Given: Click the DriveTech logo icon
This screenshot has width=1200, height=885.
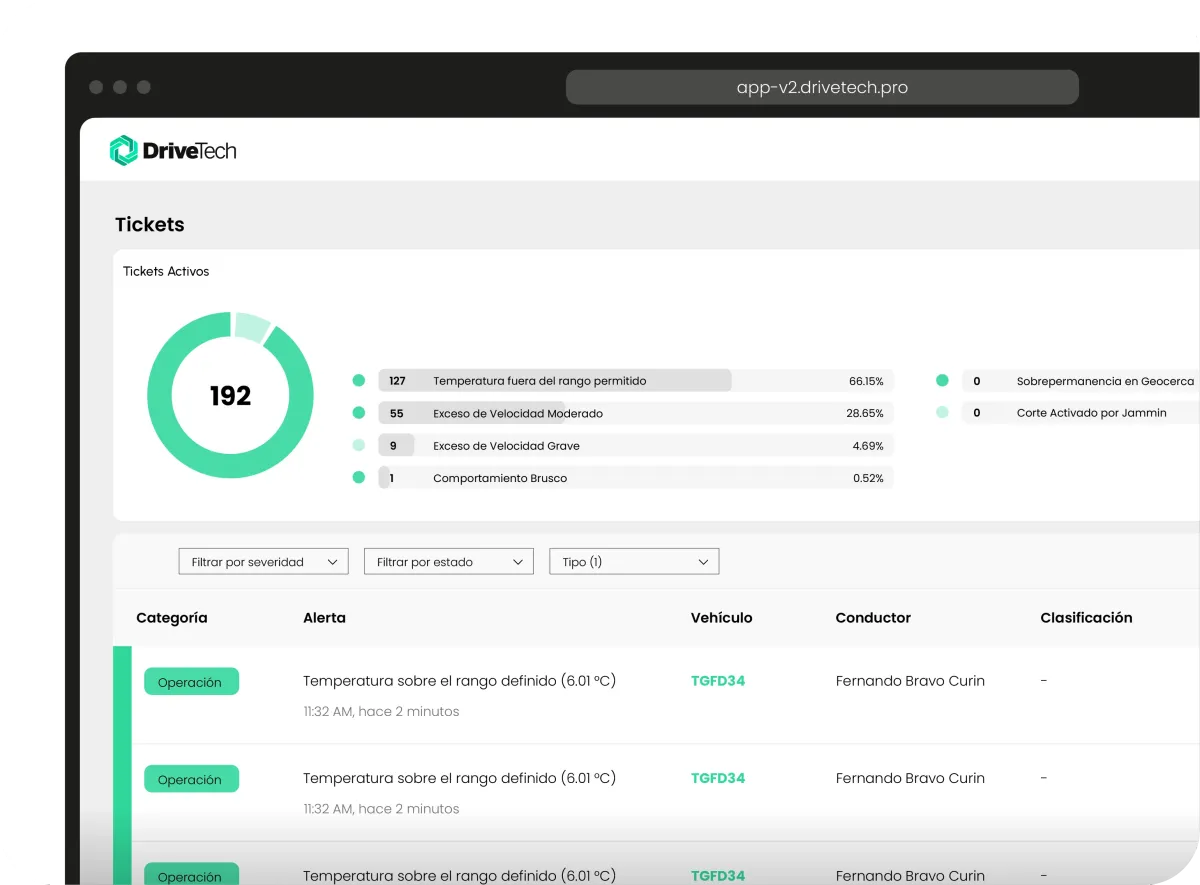Looking at the screenshot, I should coord(123,151).
